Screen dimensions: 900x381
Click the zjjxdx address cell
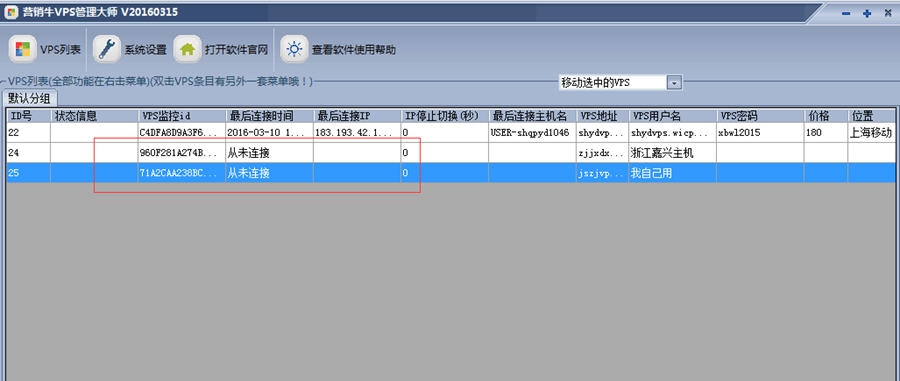602,153
